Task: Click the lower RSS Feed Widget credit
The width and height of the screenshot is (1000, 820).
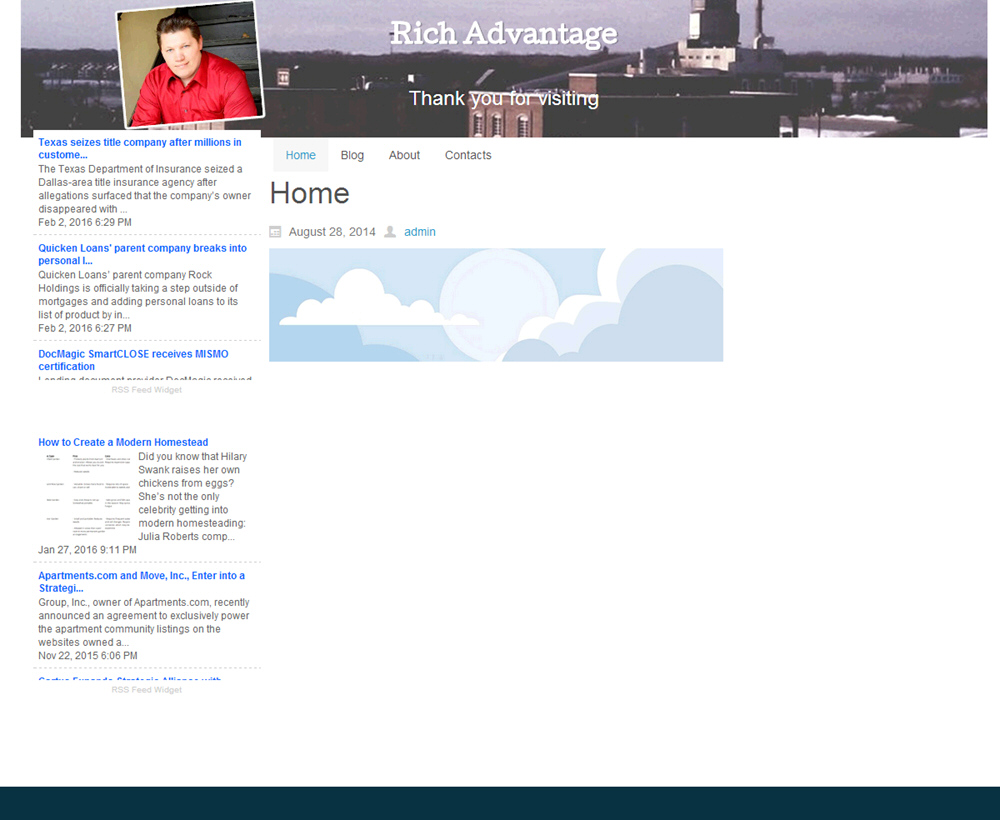Action: [147, 690]
